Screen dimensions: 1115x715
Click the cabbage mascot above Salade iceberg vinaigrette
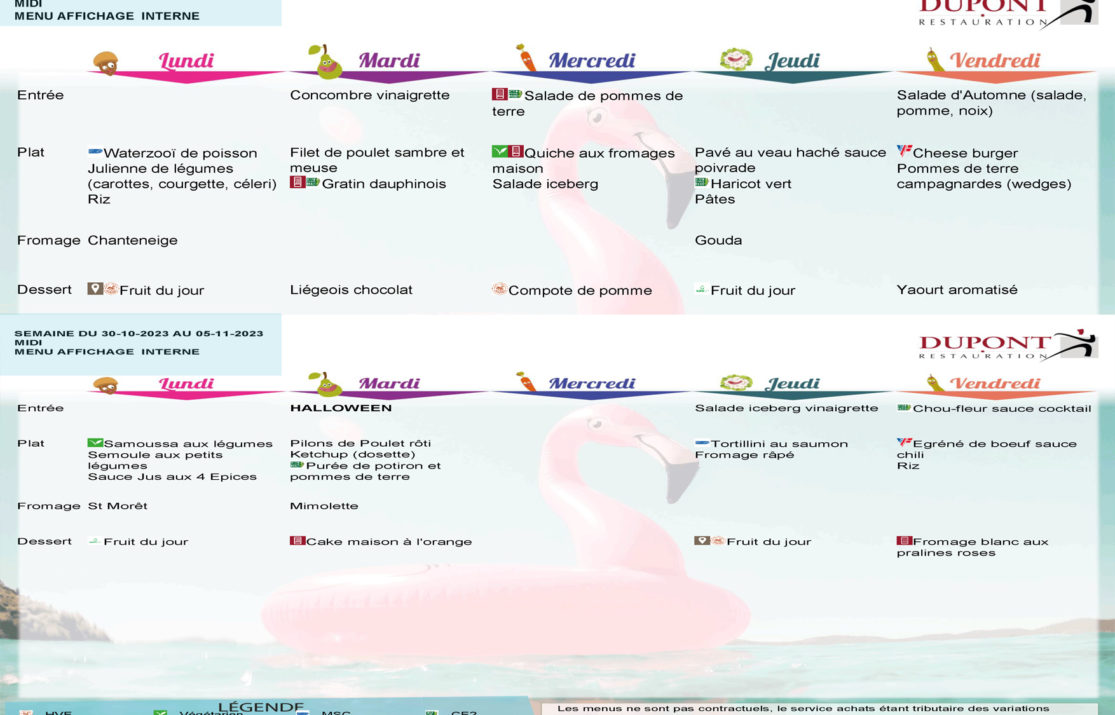point(736,382)
